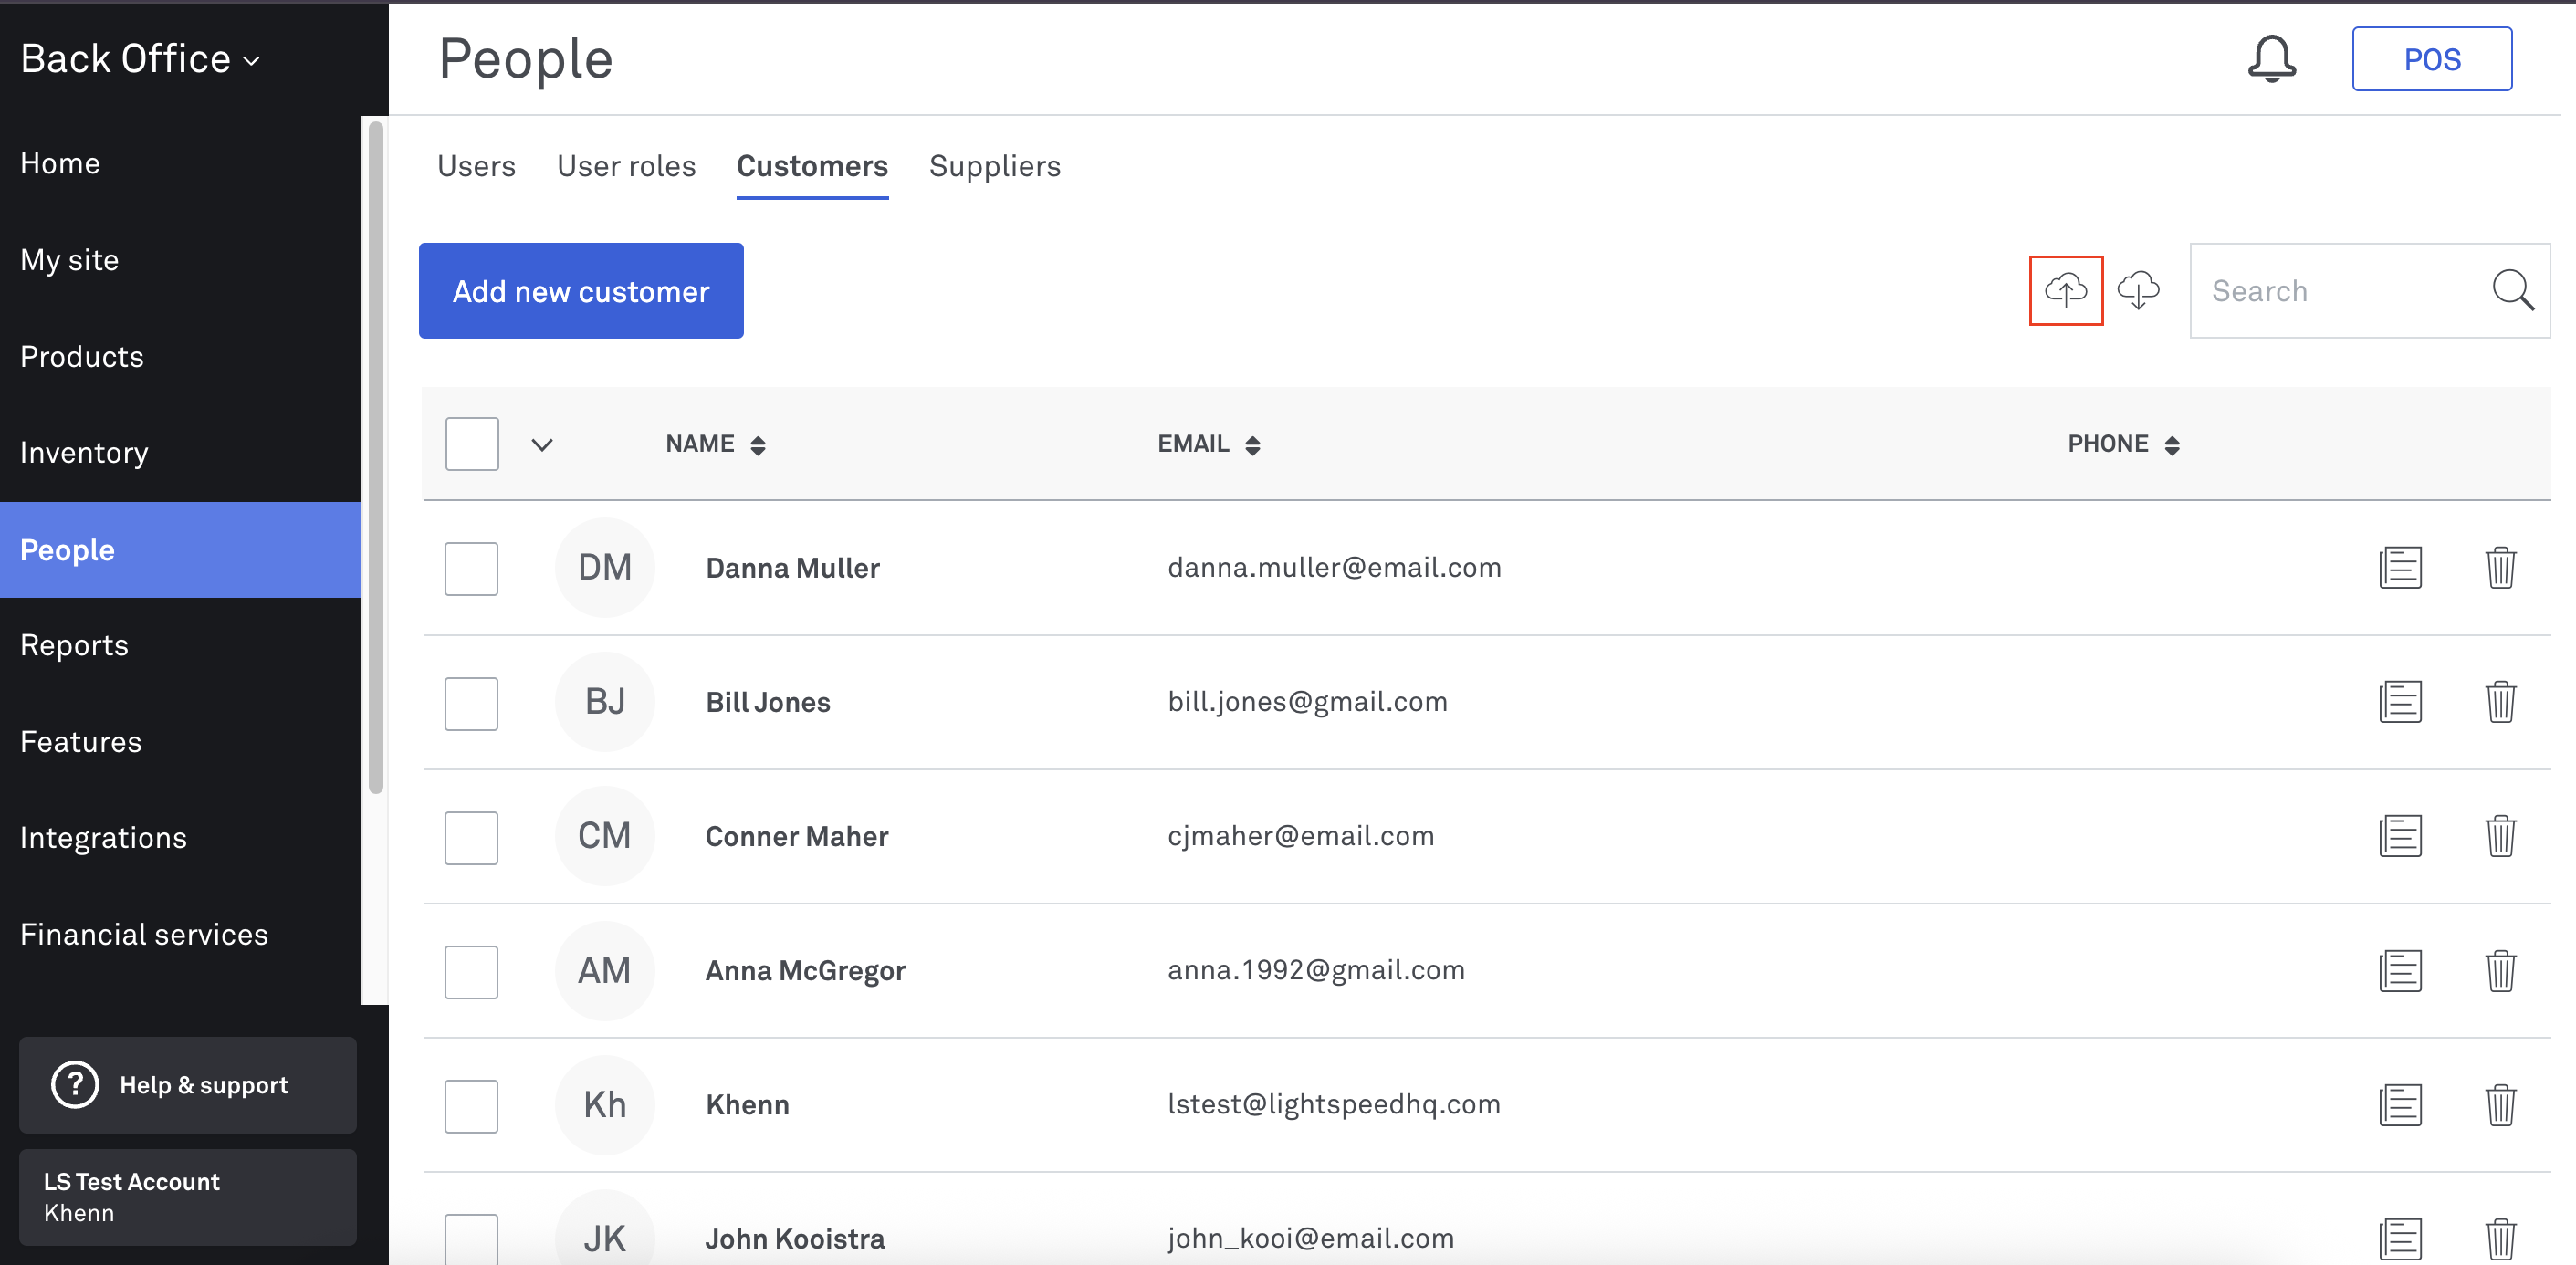Check the box for Khenn
Viewport: 2576px width, 1265px height.
pyautogui.click(x=471, y=1106)
